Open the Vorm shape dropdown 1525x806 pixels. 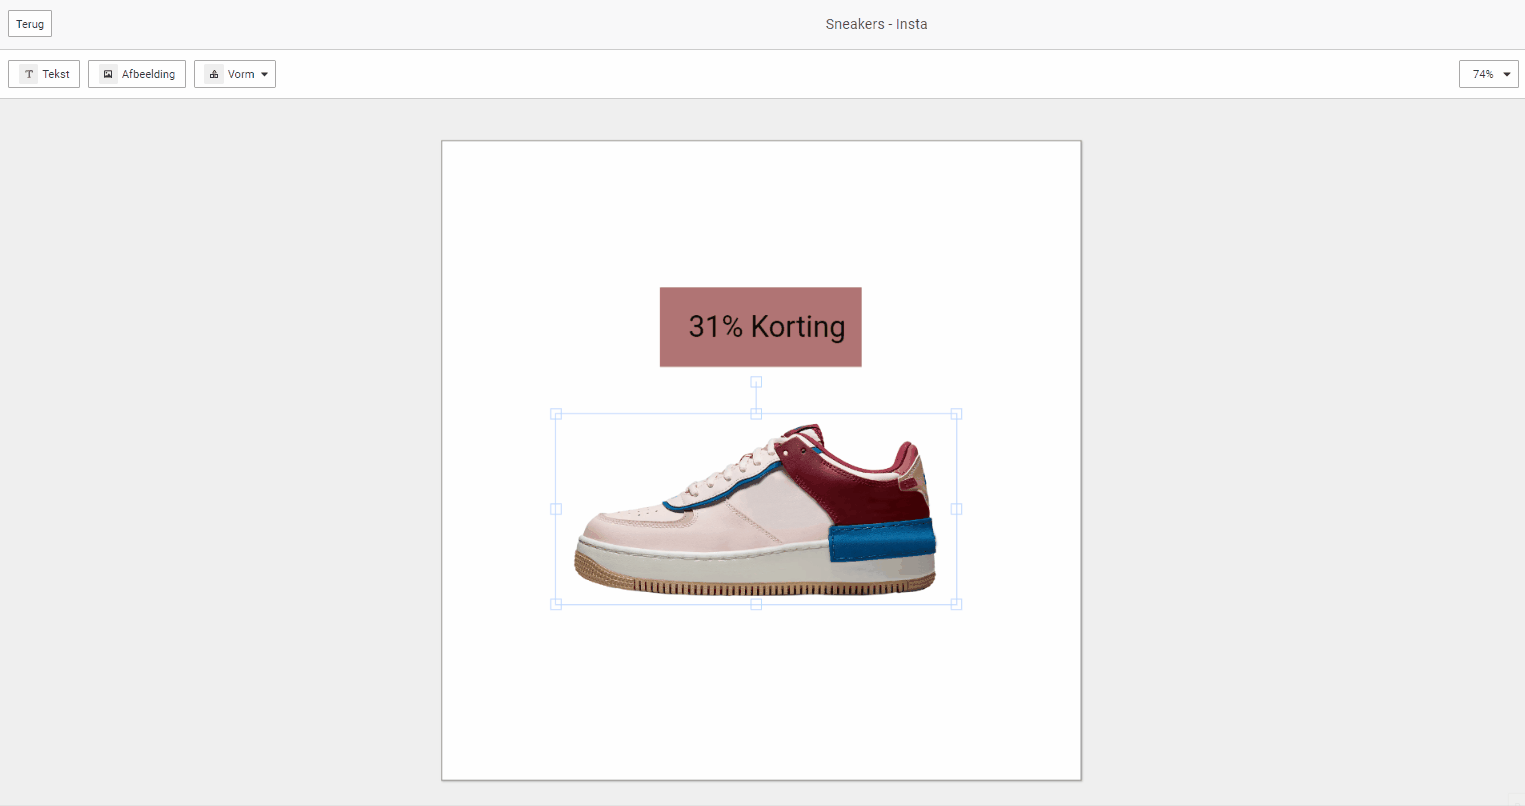[235, 74]
